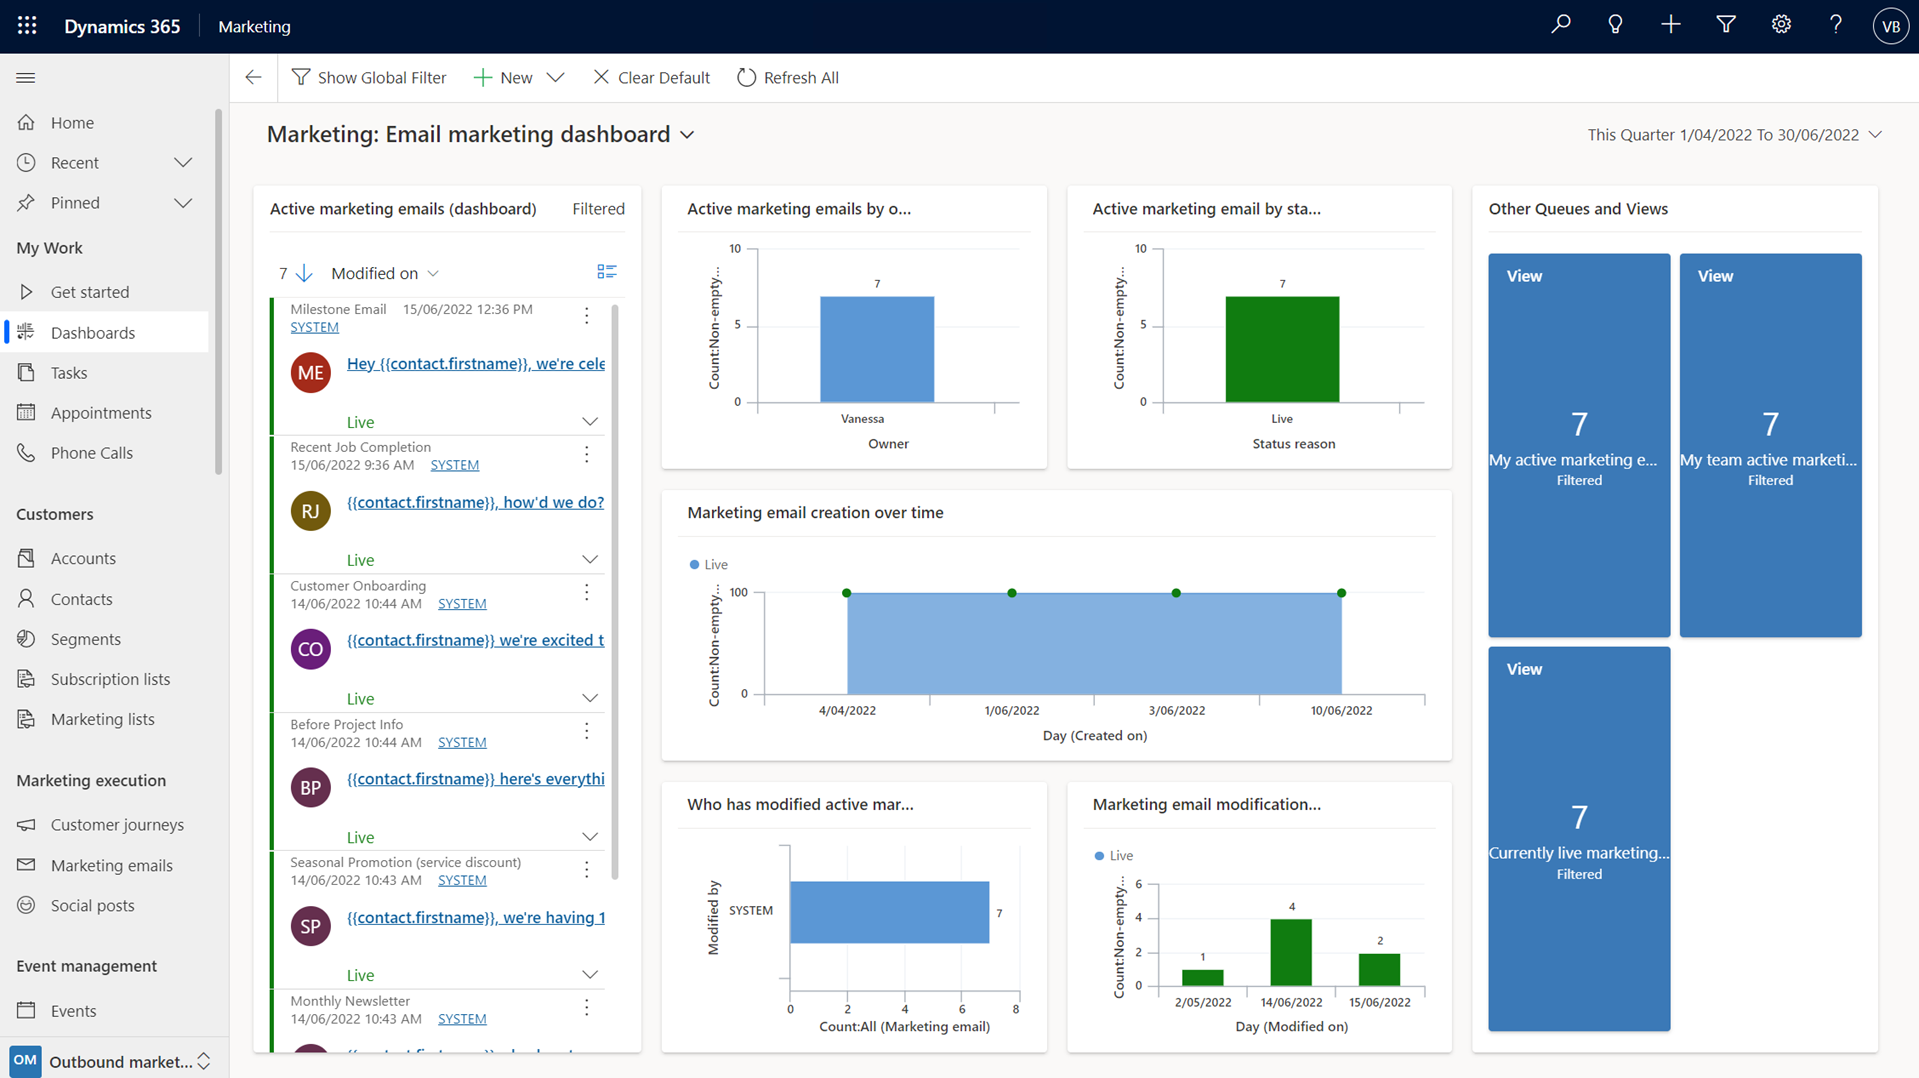Open the dashboard selector dropdown
Screen dimensions: 1919x1078
click(x=687, y=135)
